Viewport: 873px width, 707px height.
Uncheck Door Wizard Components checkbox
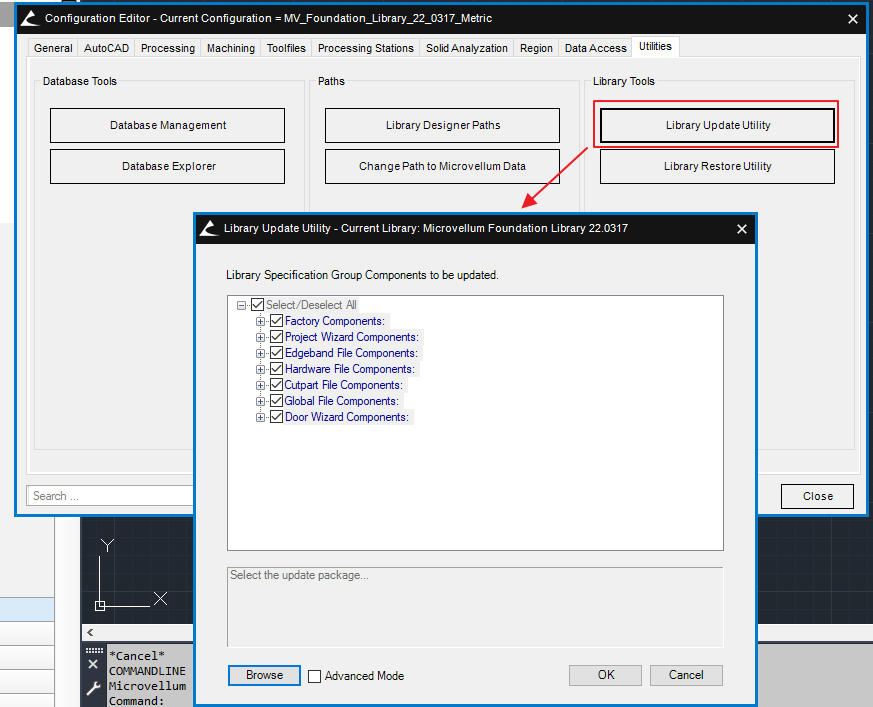[277, 417]
